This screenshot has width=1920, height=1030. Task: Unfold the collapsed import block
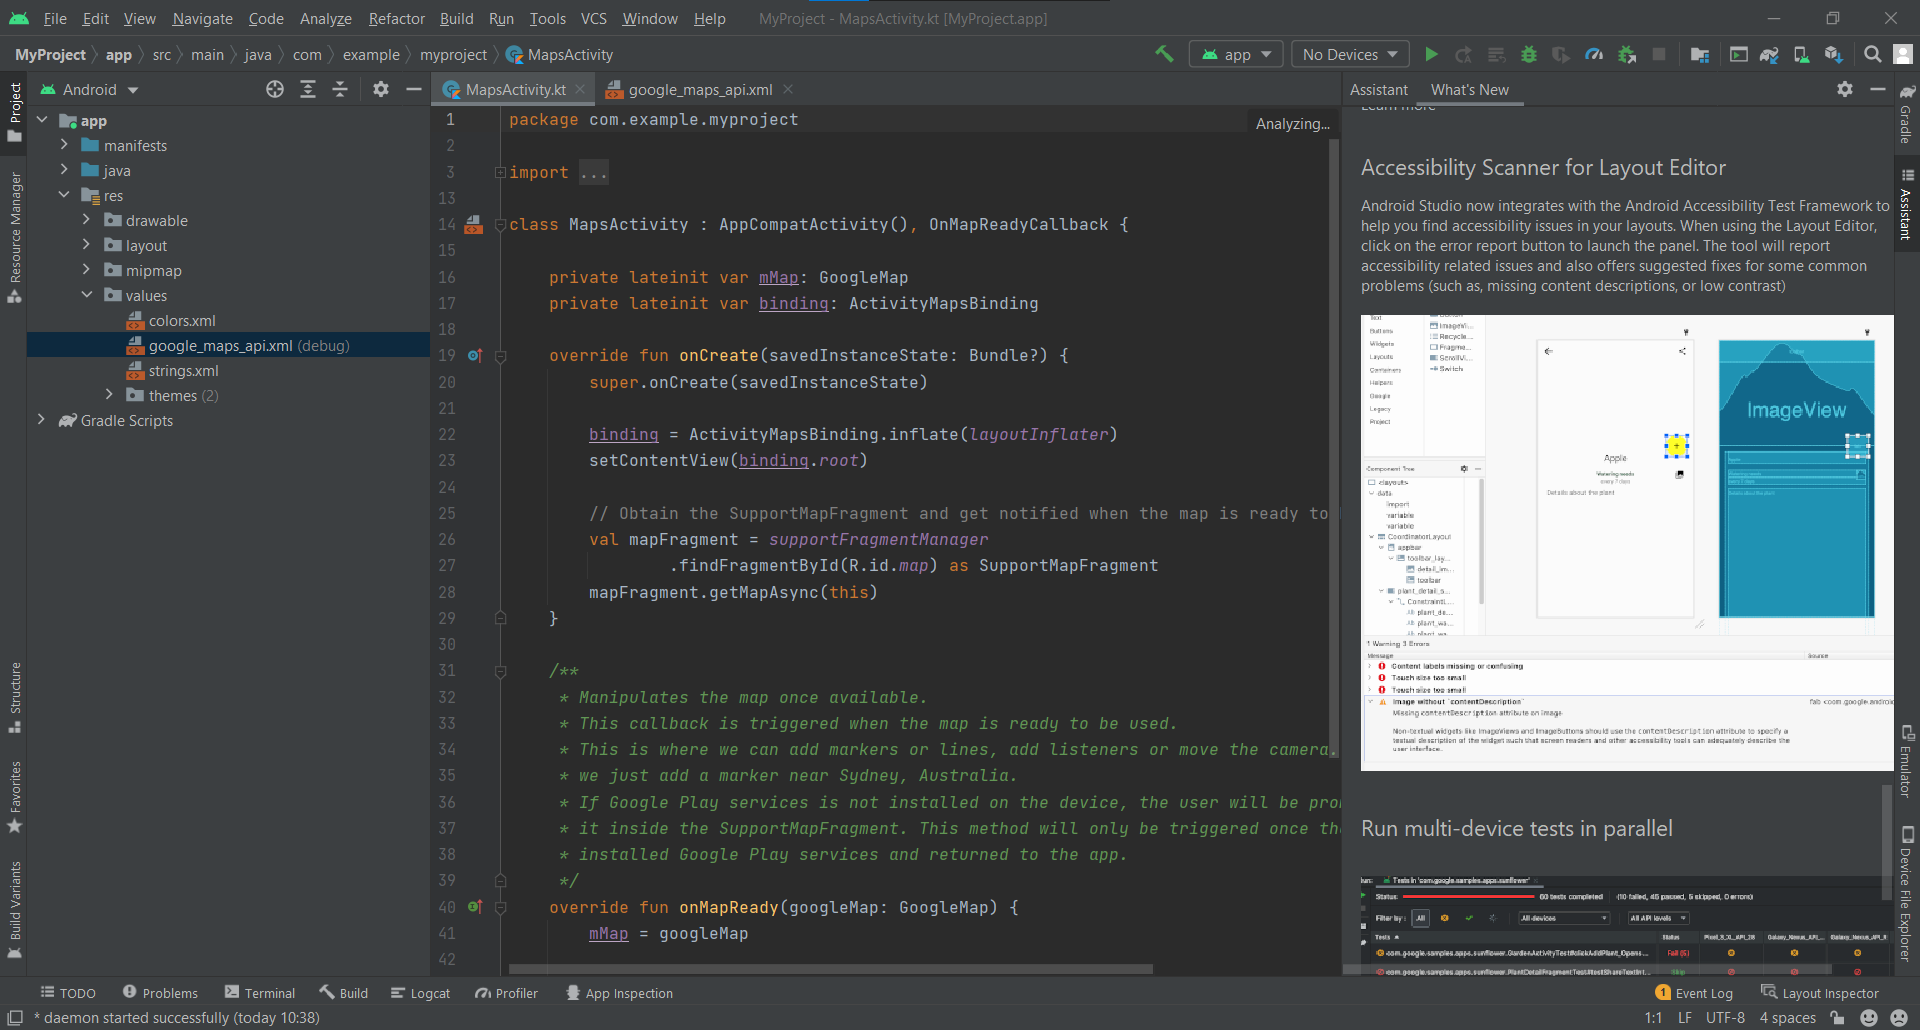[x=500, y=172]
